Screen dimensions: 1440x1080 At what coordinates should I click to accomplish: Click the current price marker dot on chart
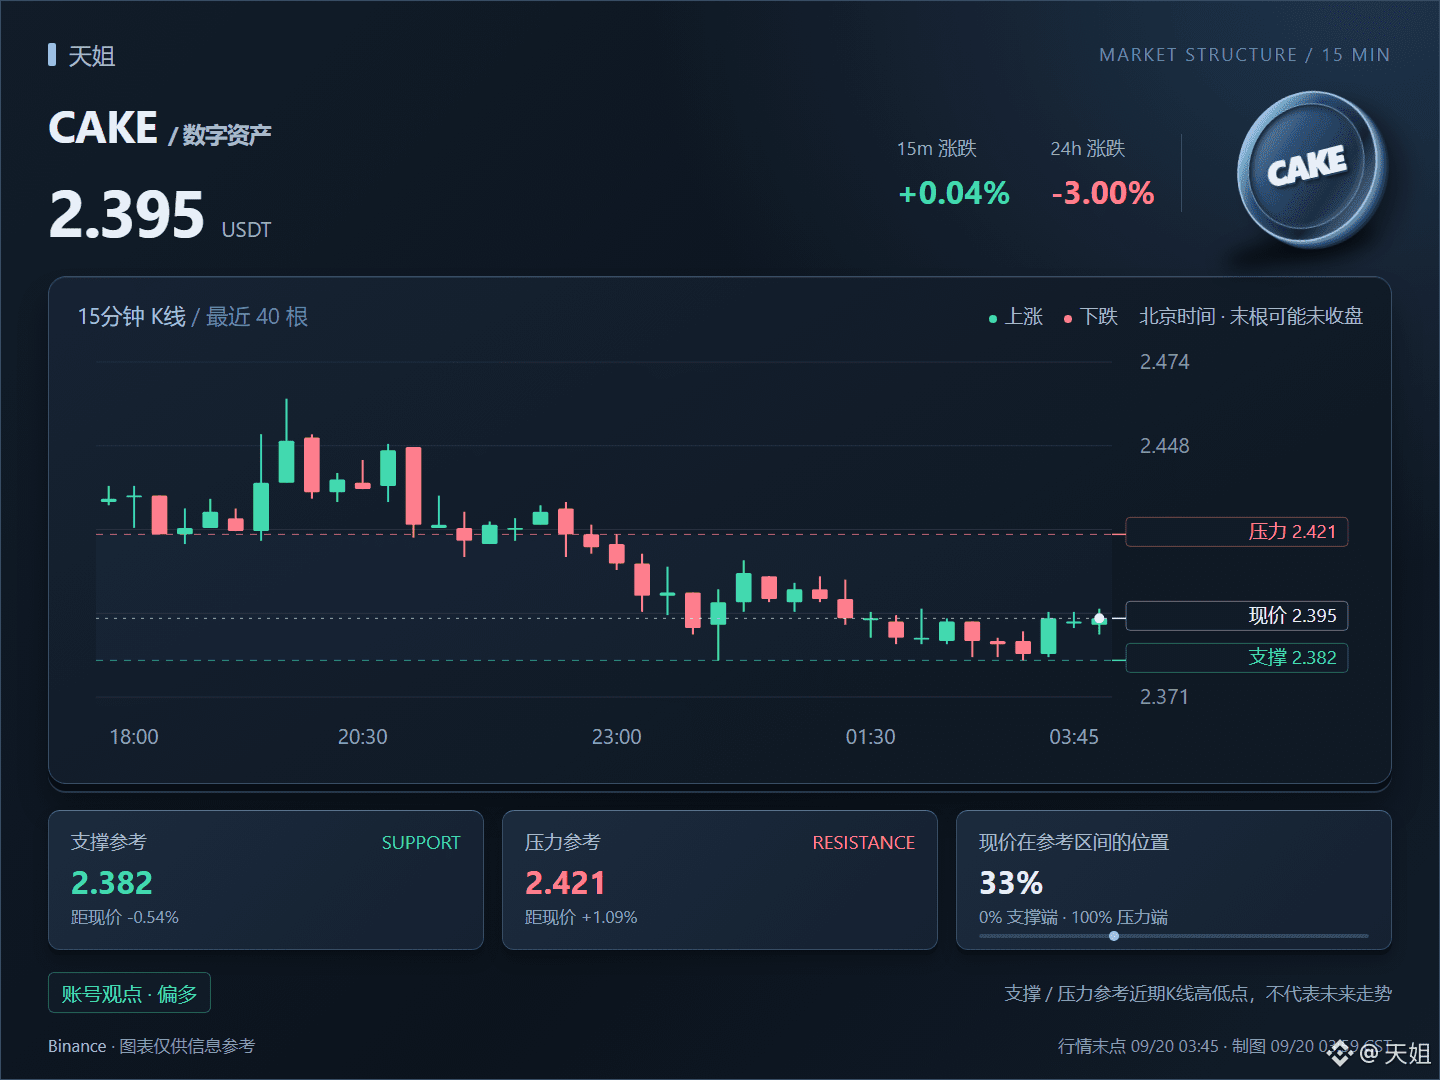coord(1099,619)
